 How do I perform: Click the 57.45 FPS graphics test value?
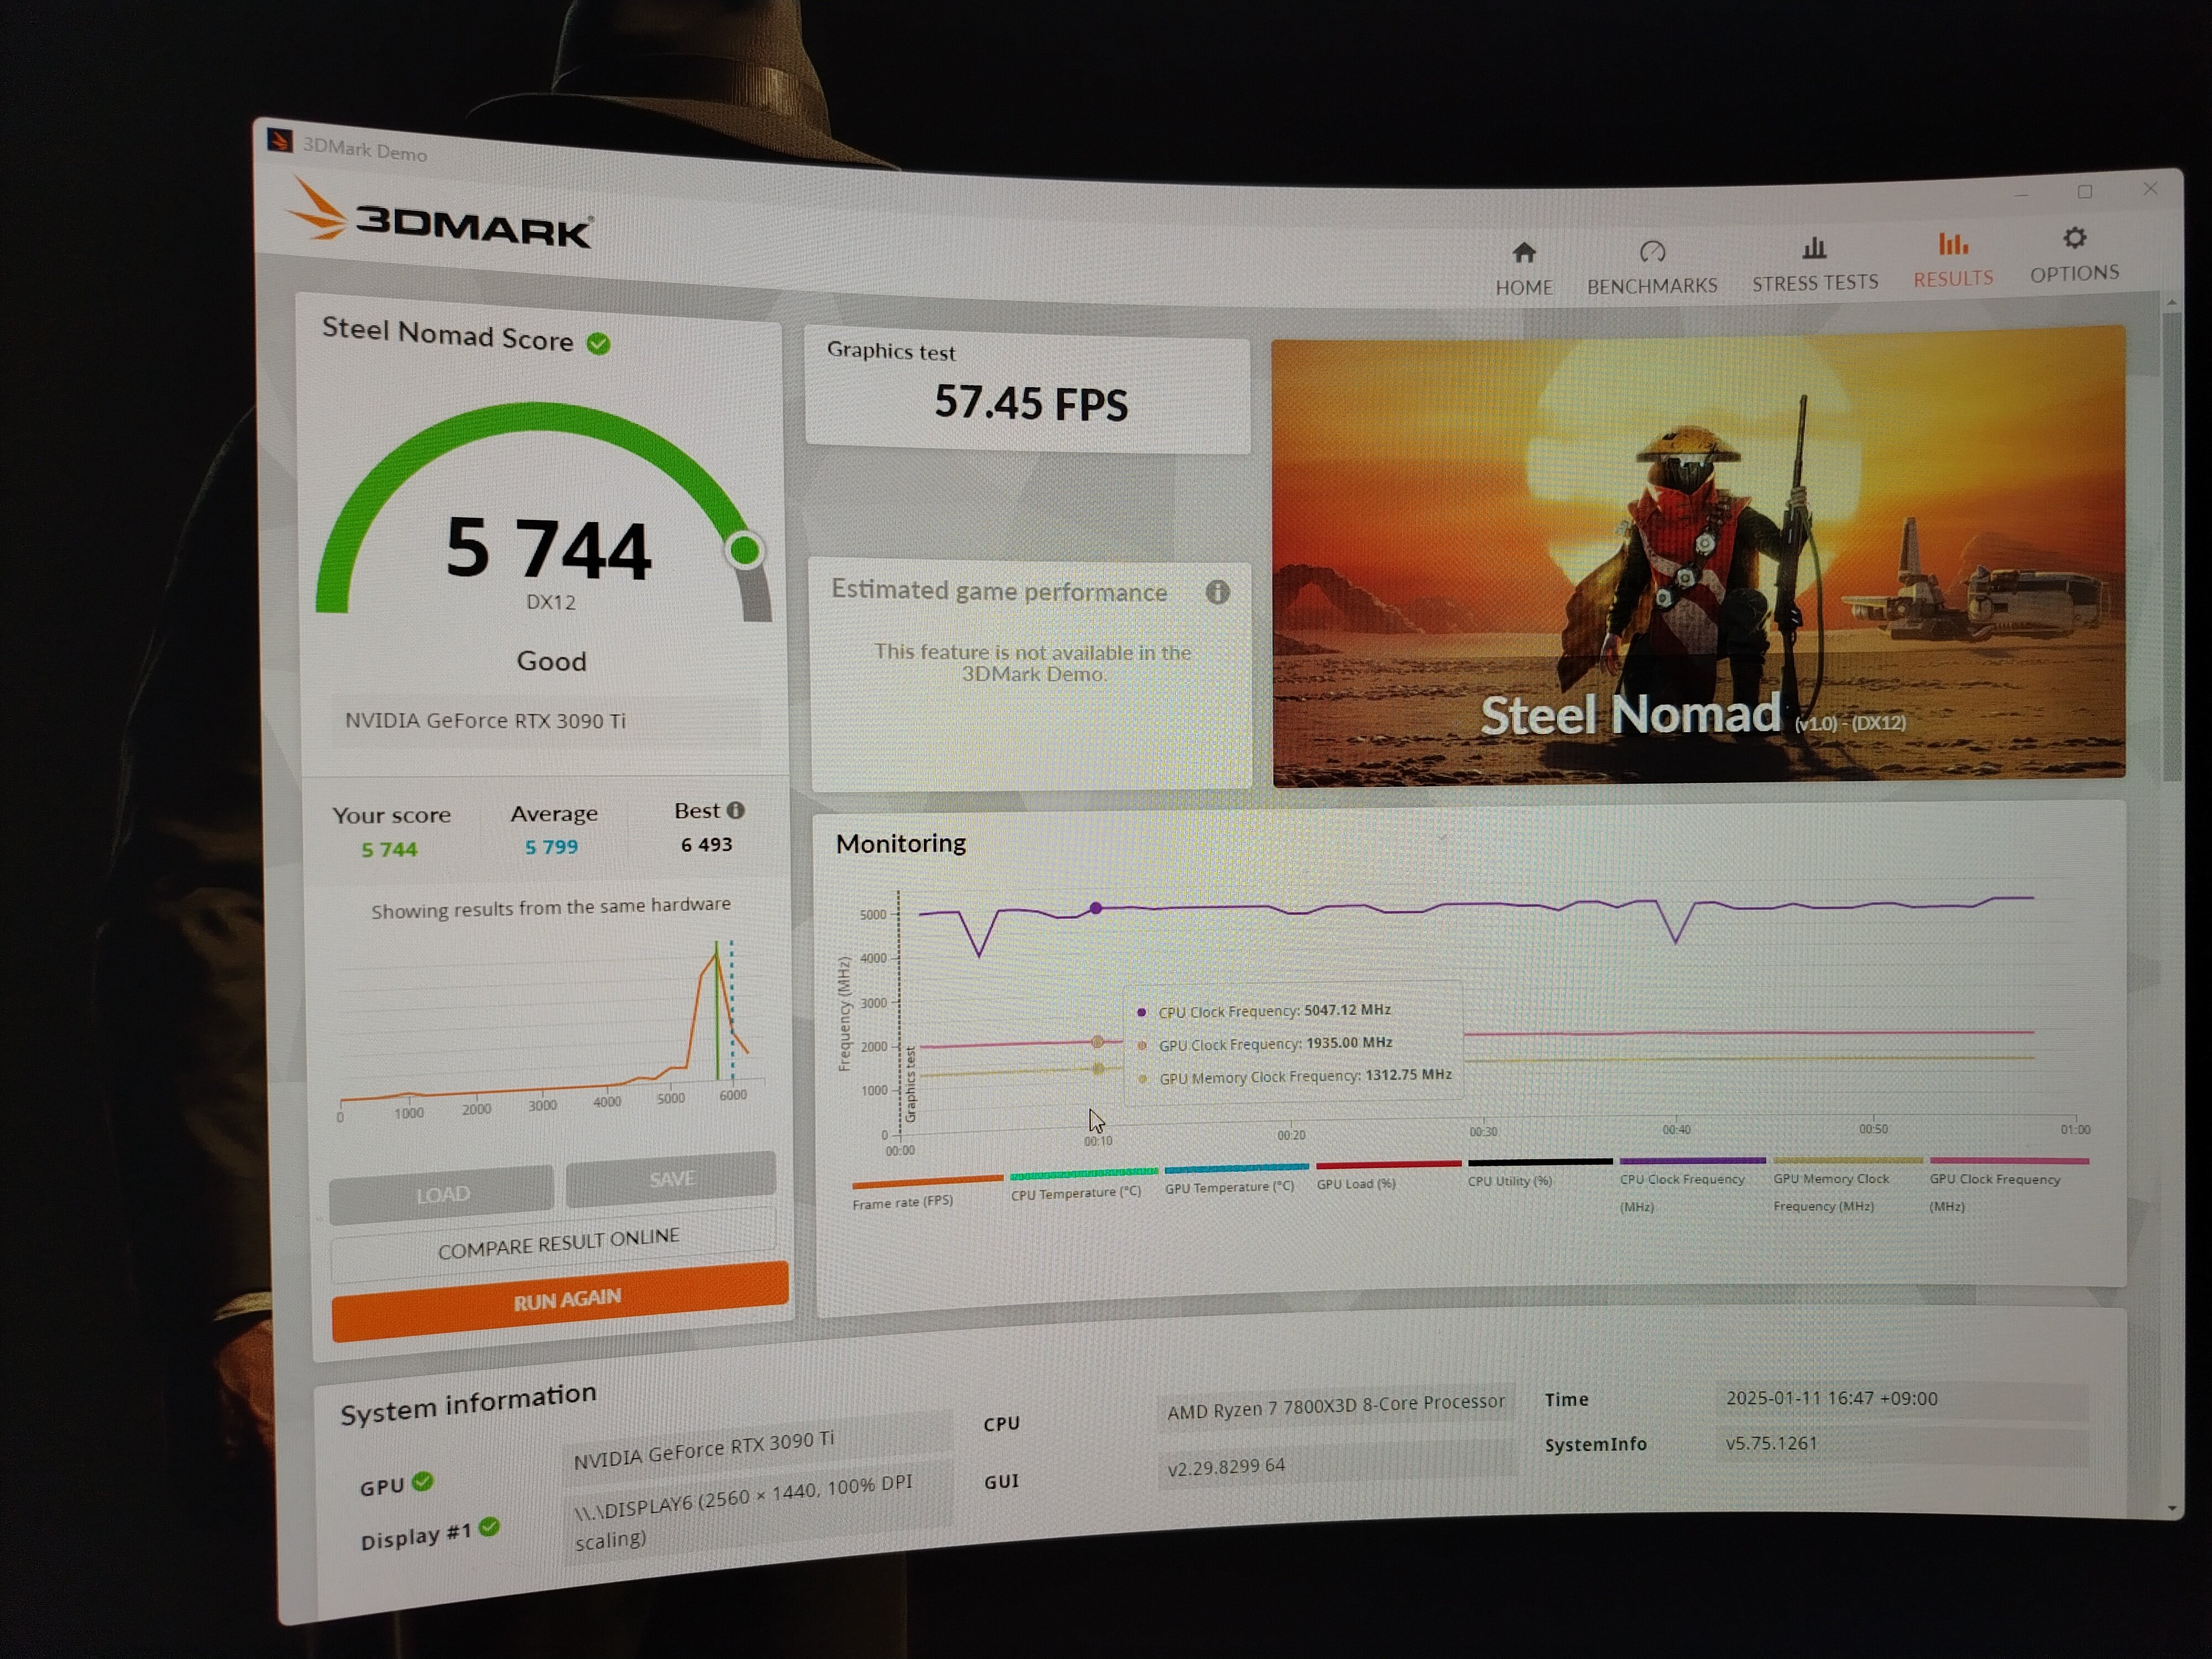tap(1031, 403)
